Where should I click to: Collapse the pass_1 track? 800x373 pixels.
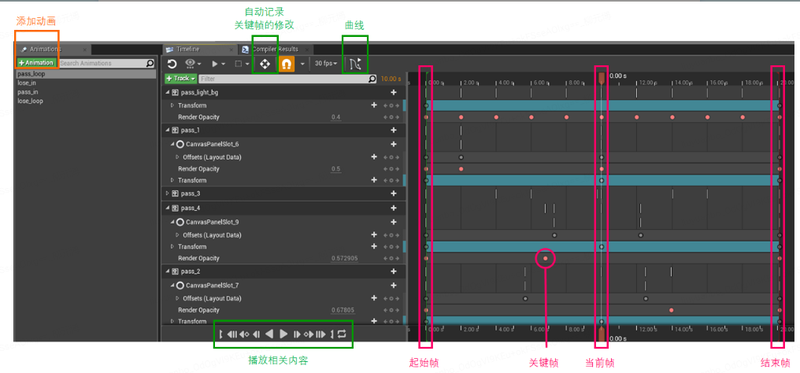[167, 130]
